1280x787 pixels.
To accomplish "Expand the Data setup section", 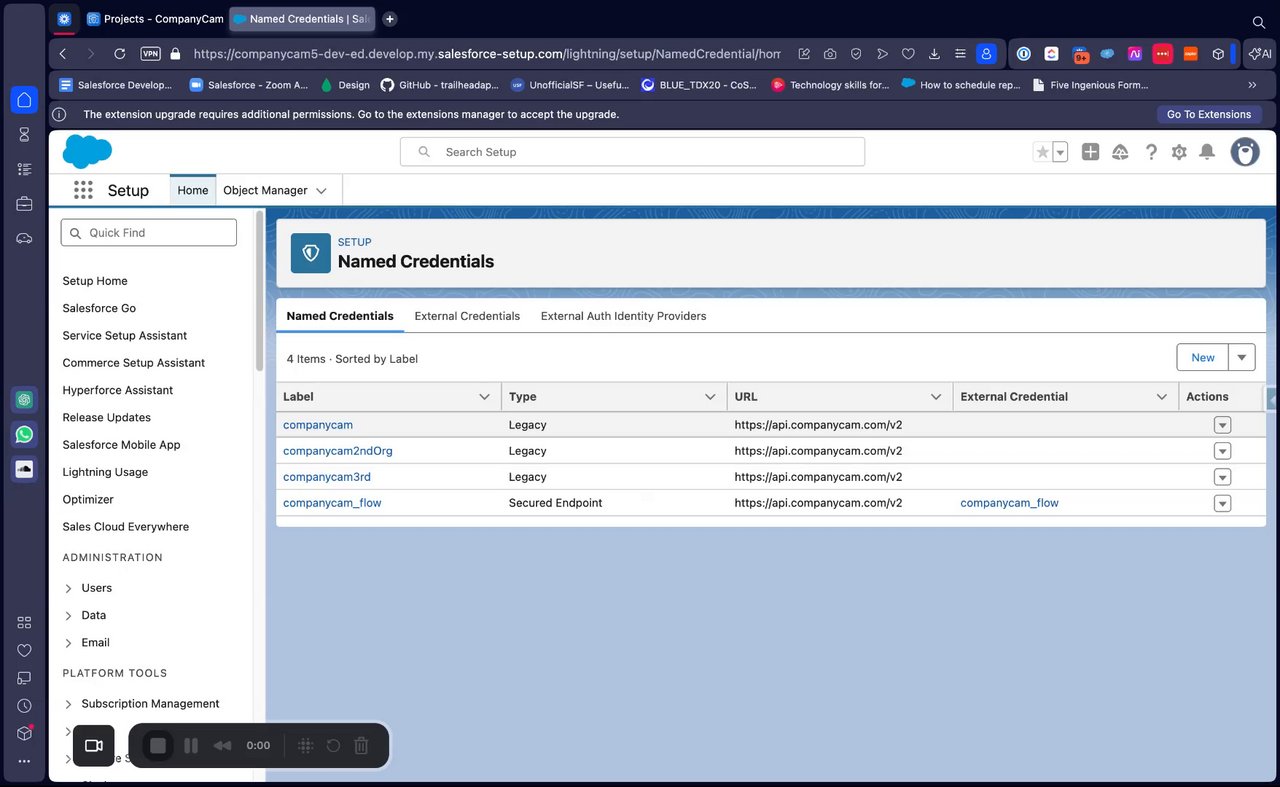I will [x=68, y=615].
